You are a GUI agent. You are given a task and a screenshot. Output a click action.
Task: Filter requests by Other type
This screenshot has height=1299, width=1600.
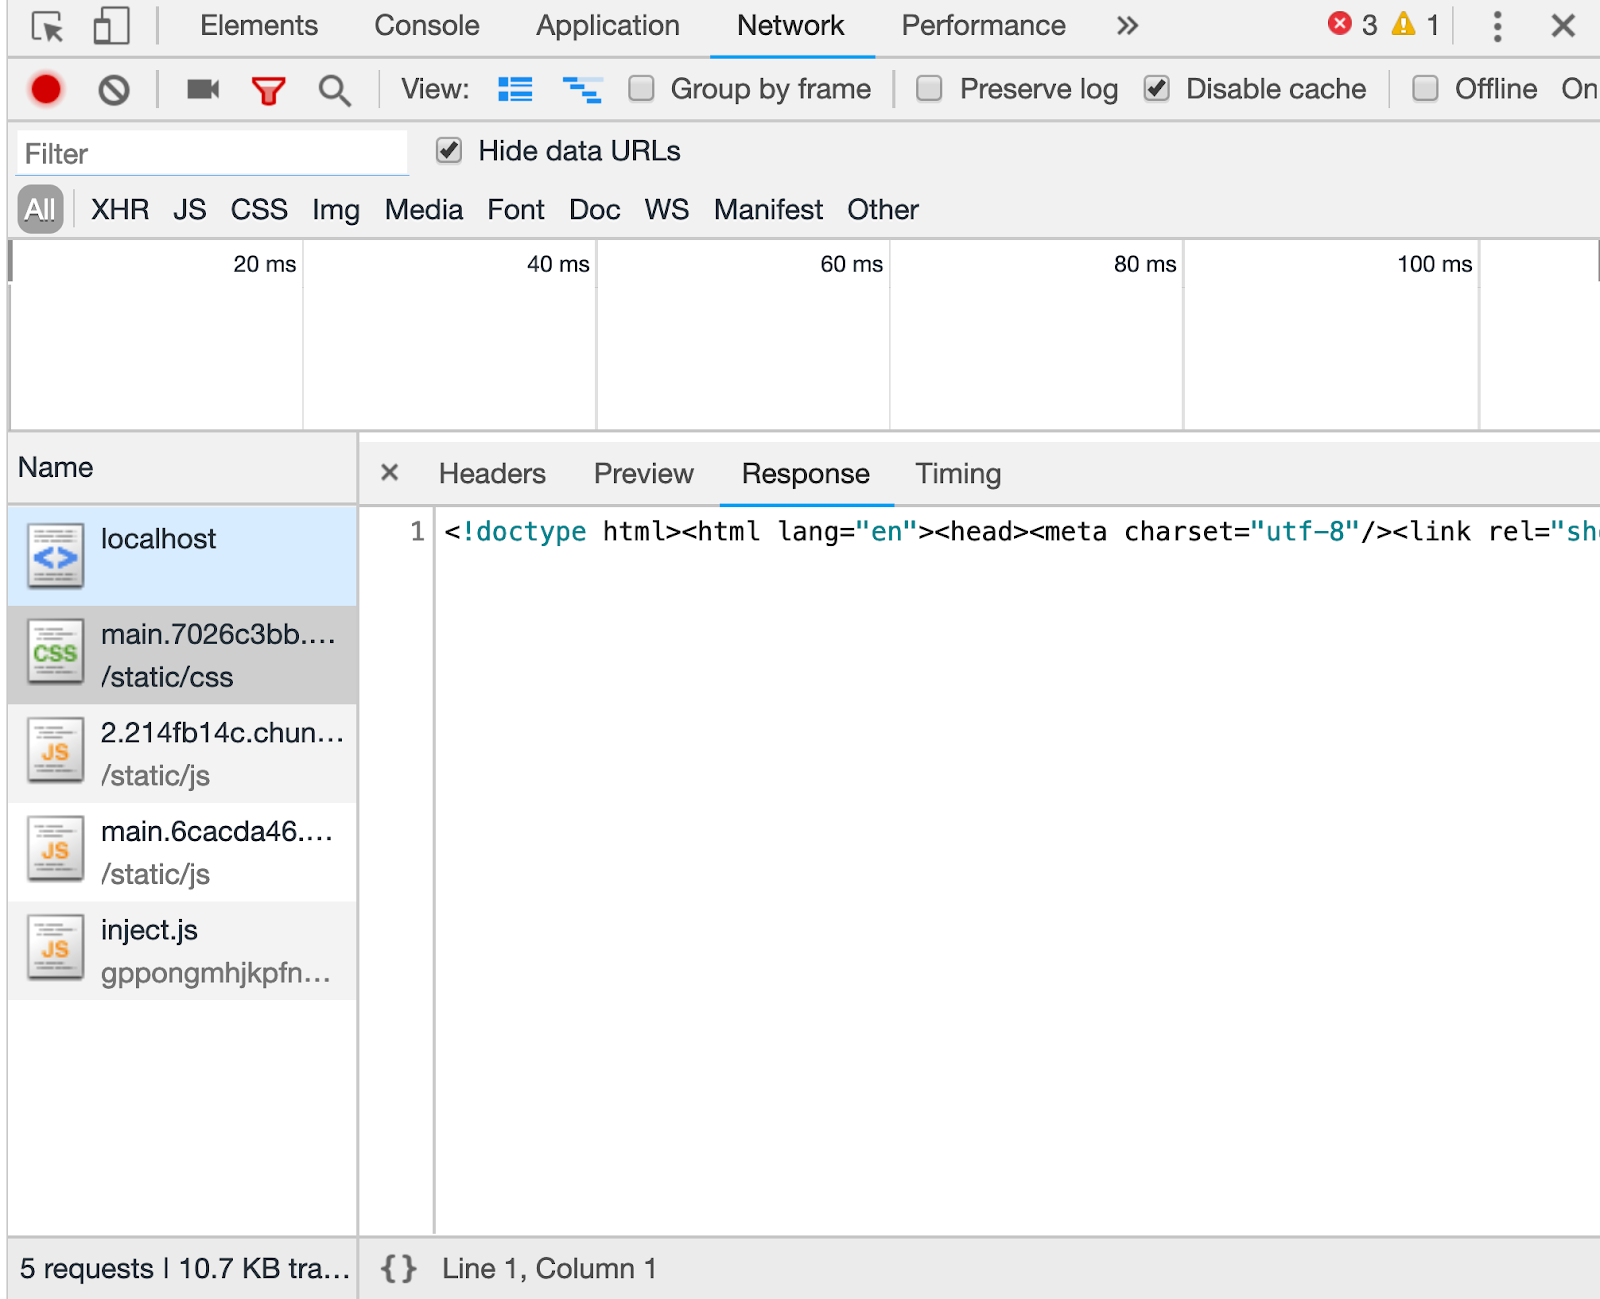(883, 210)
